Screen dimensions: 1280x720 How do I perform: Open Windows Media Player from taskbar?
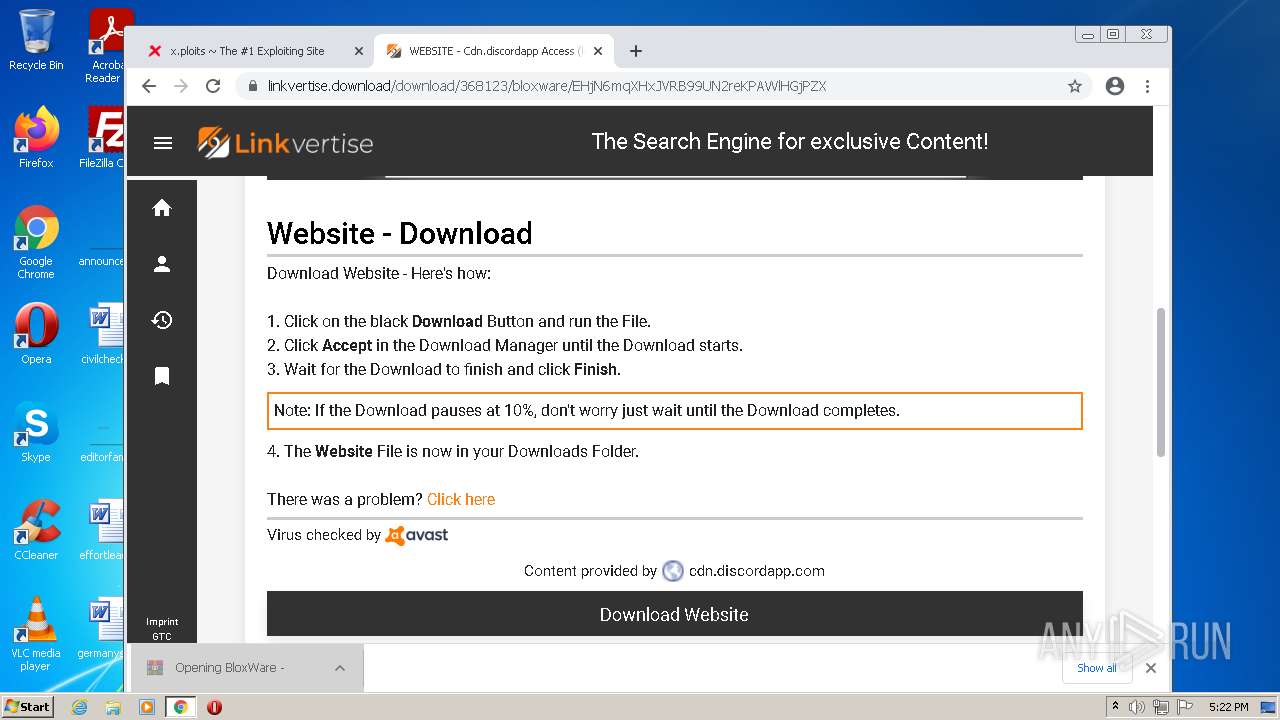pyautogui.click(x=147, y=707)
